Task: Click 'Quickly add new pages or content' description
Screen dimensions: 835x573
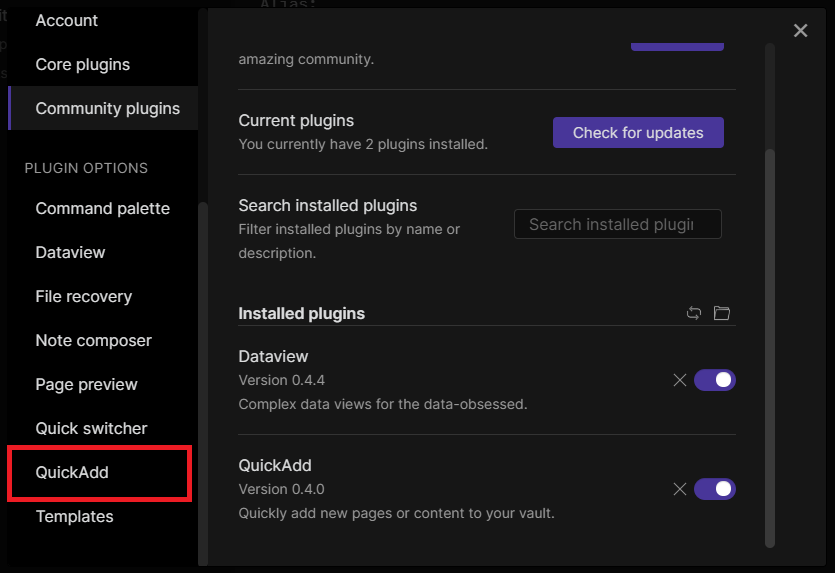Action: pos(397,513)
